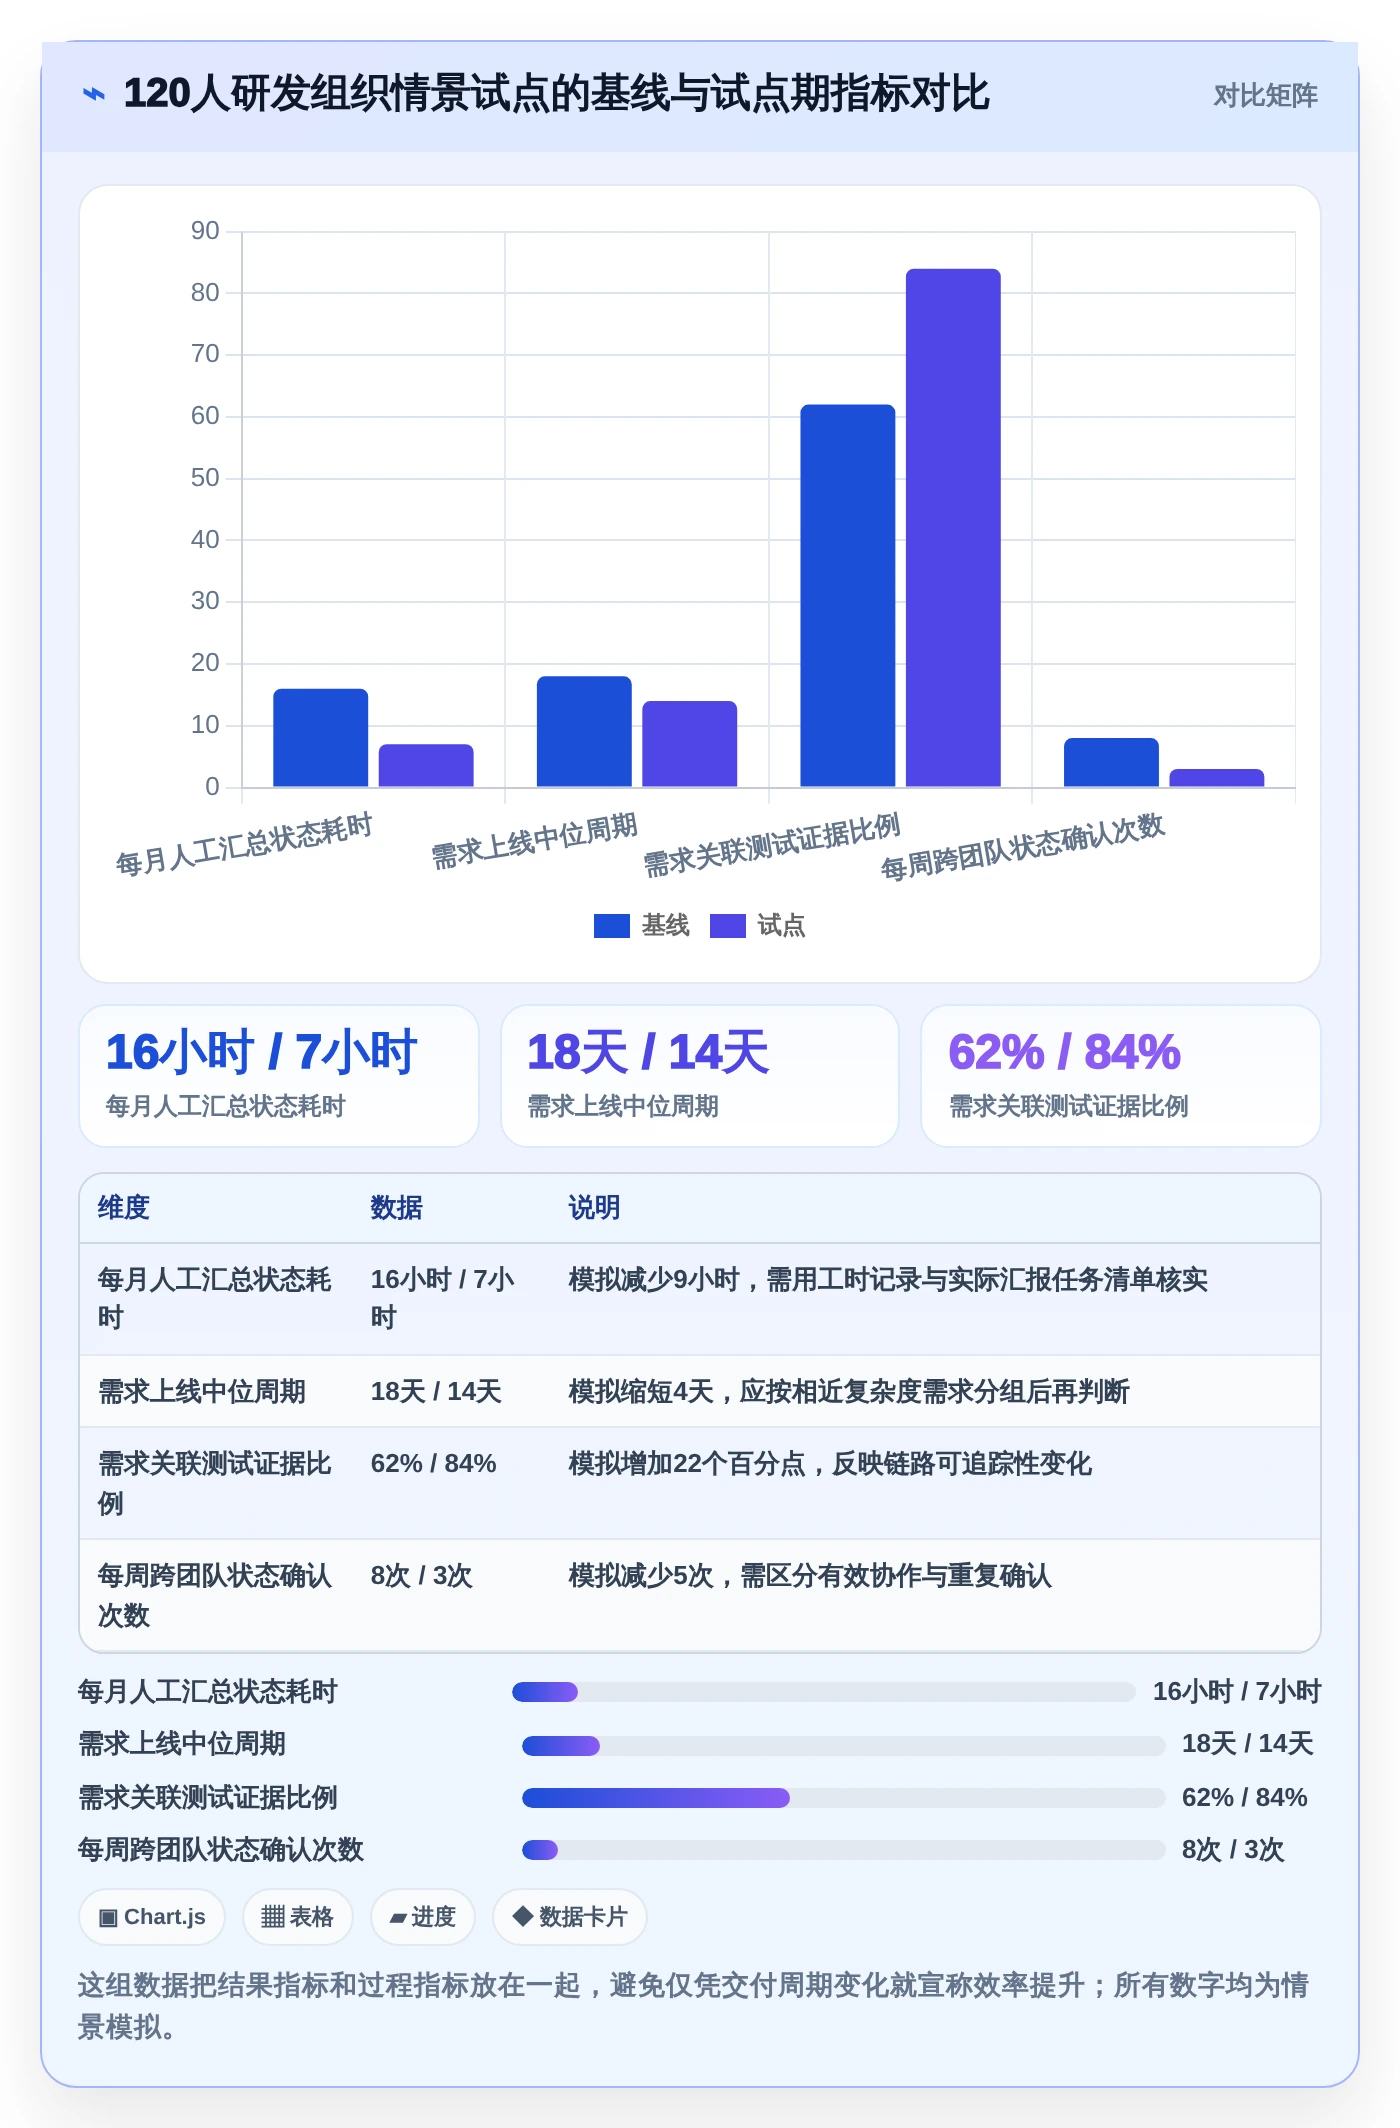
Task: Click the 数据 column header
Action: pos(397,1208)
